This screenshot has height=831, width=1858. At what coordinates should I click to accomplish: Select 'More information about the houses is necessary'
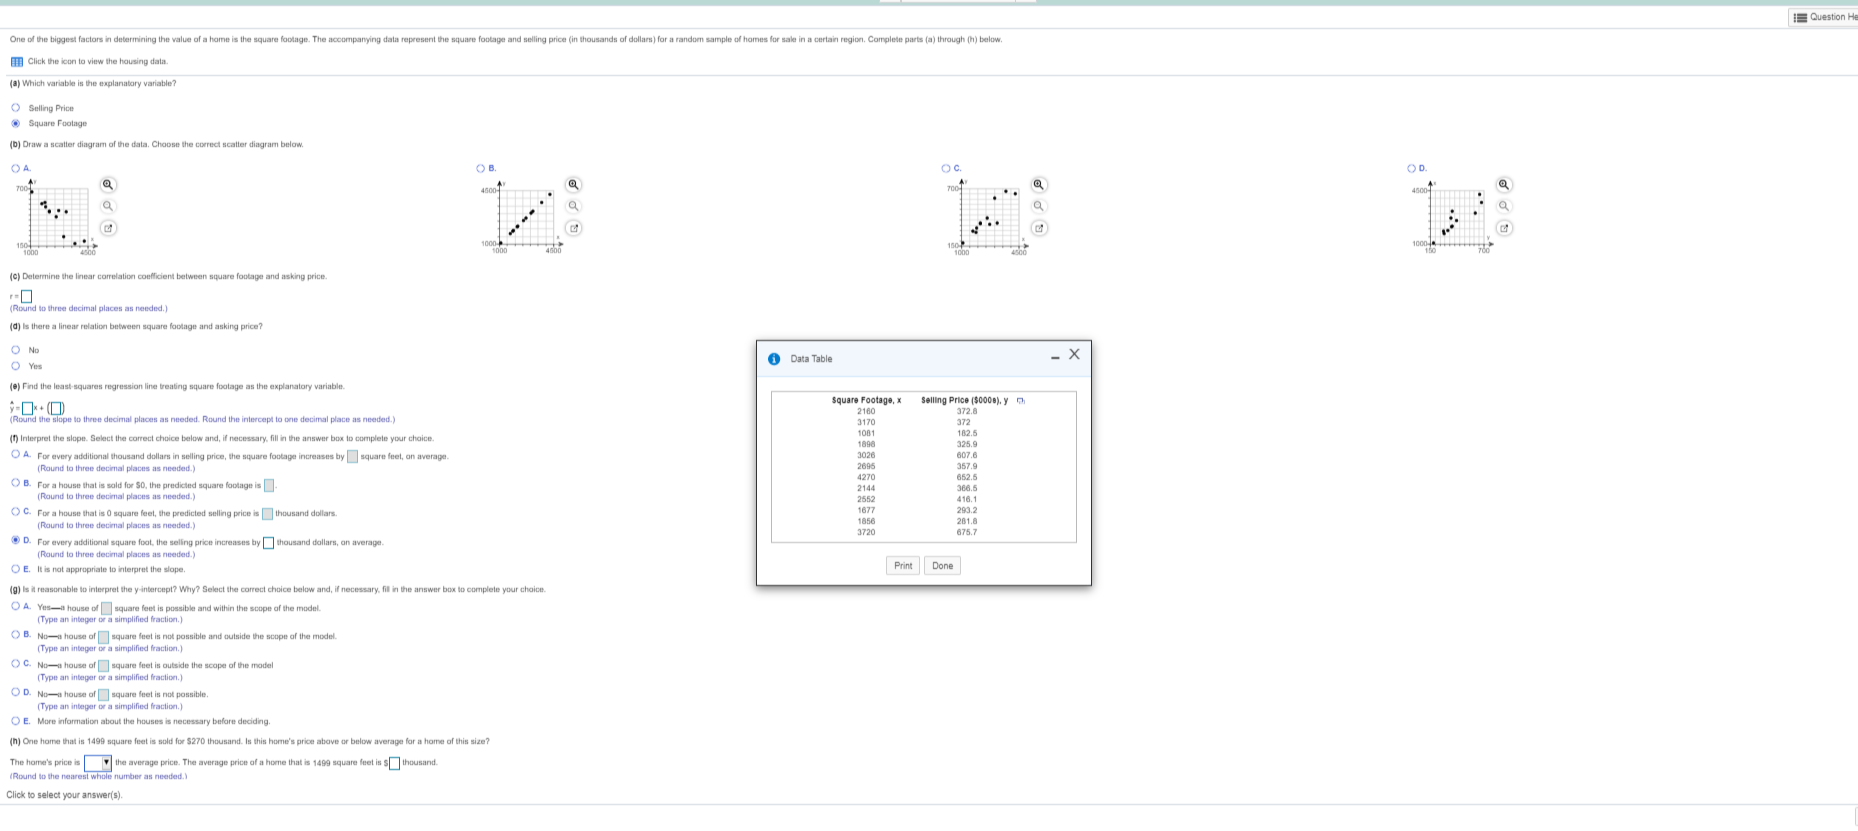click(x=16, y=720)
